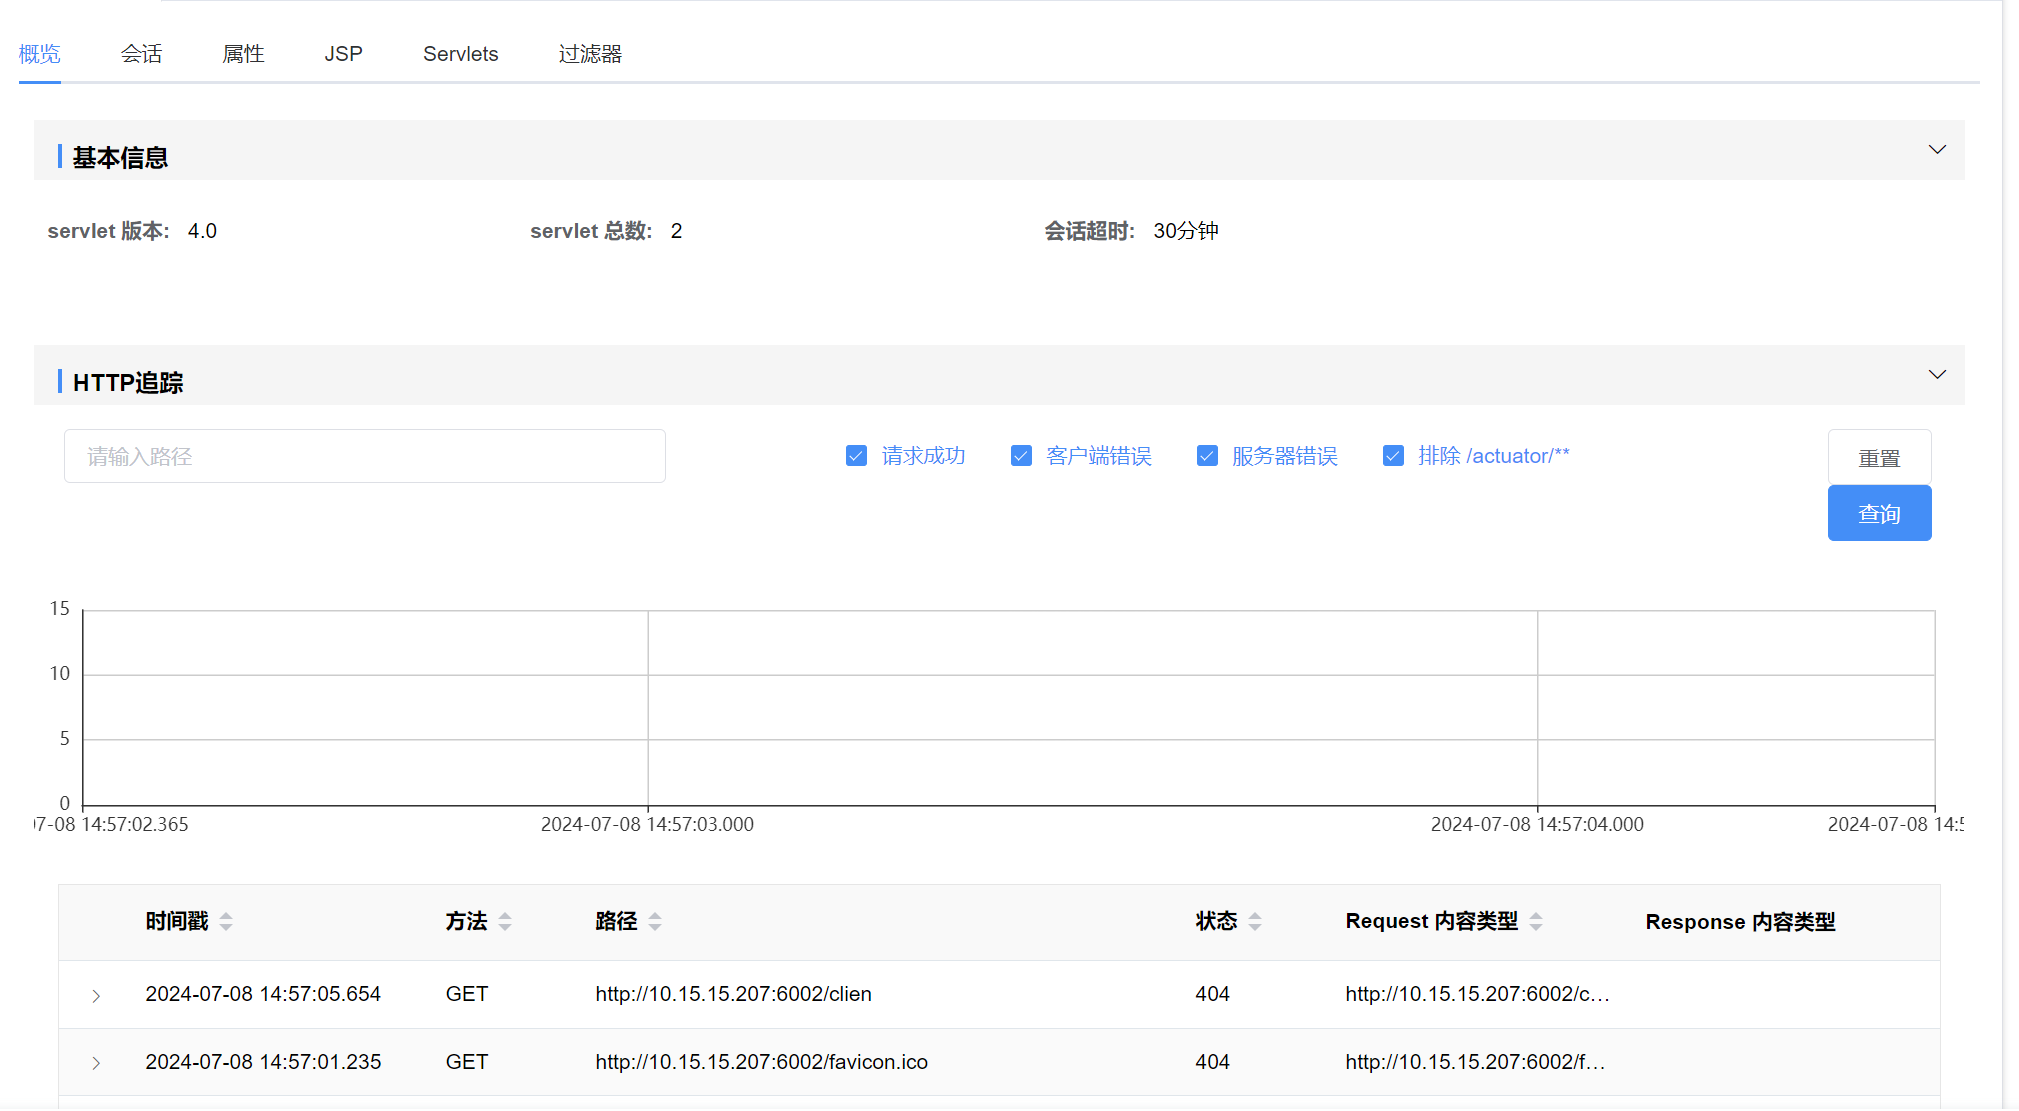2019x1111 pixels.
Task: Sort table by 路径 column icon
Action: click(x=655, y=921)
